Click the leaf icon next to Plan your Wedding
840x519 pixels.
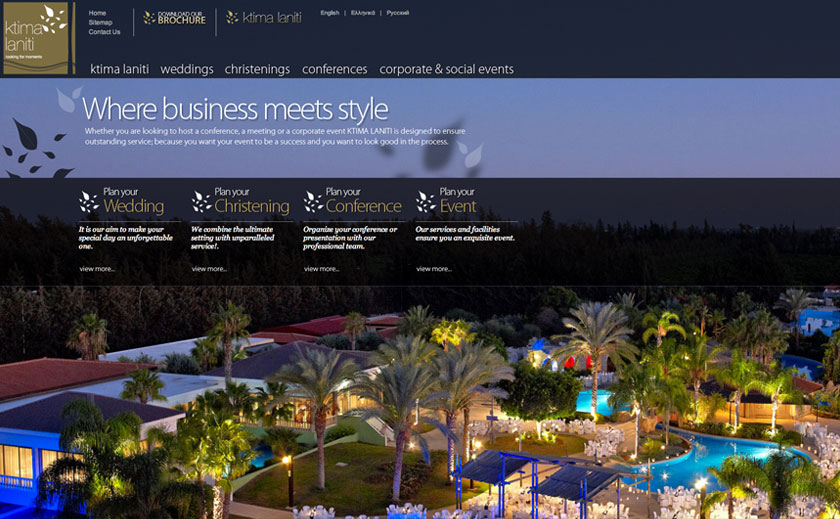coord(89,201)
